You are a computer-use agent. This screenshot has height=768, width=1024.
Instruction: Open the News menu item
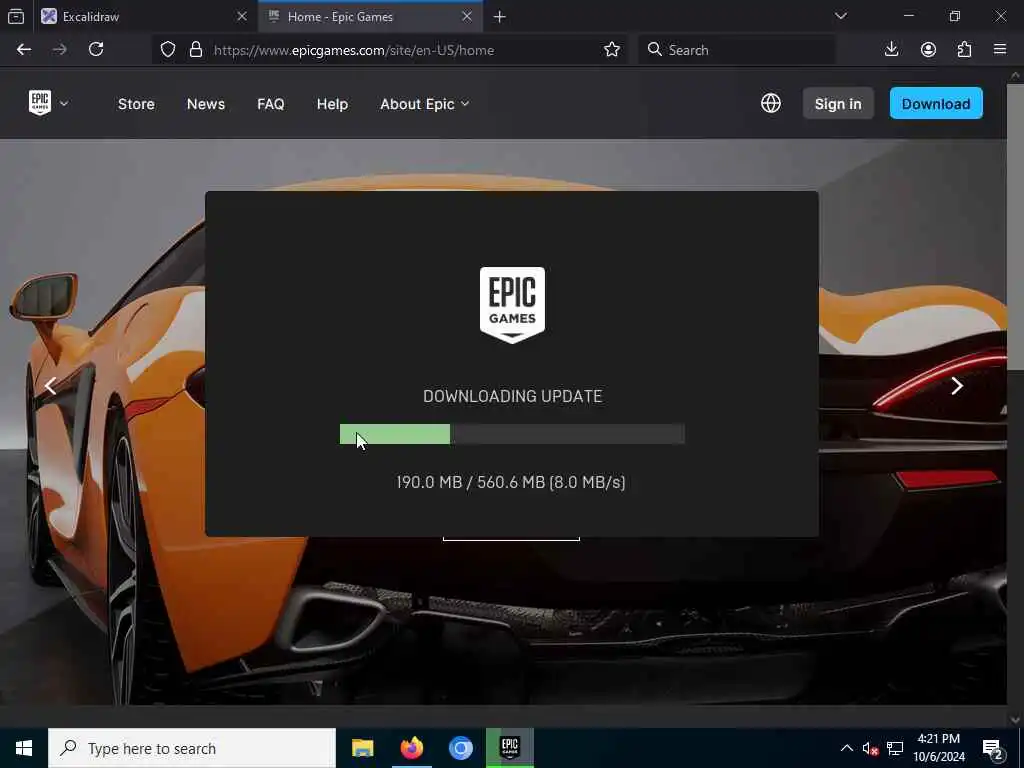tap(206, 104)
